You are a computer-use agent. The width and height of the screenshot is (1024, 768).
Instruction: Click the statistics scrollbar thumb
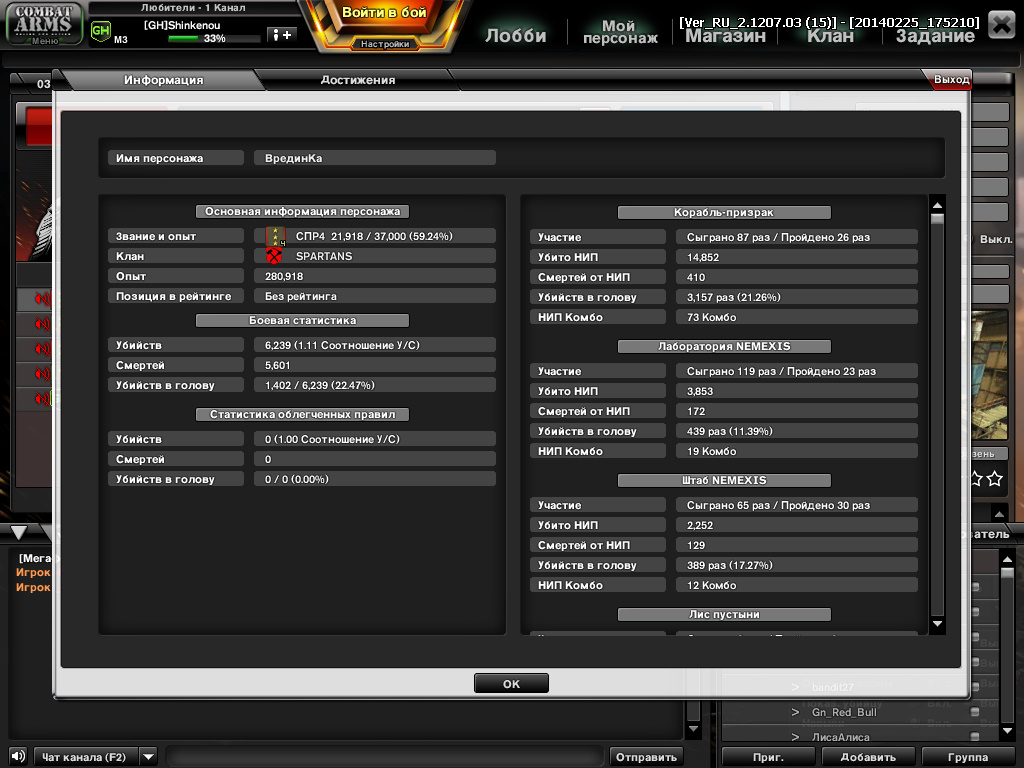(x=937, y=219)
